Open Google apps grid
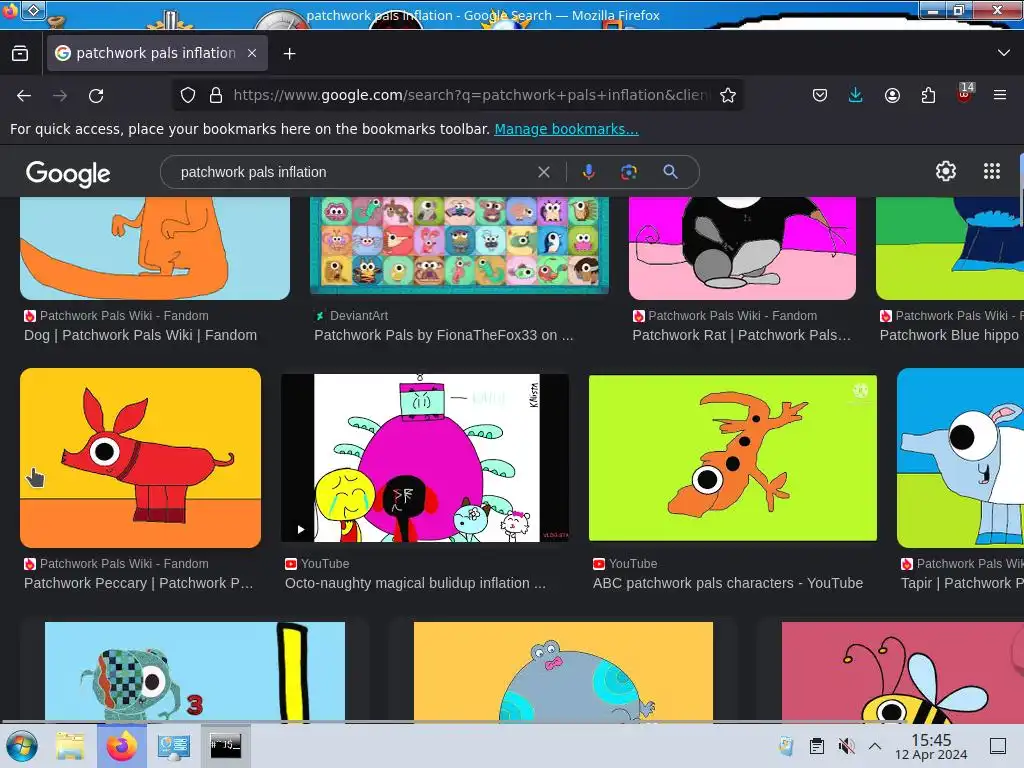This screenshot has height=768, width=1024. click(992, 171)
